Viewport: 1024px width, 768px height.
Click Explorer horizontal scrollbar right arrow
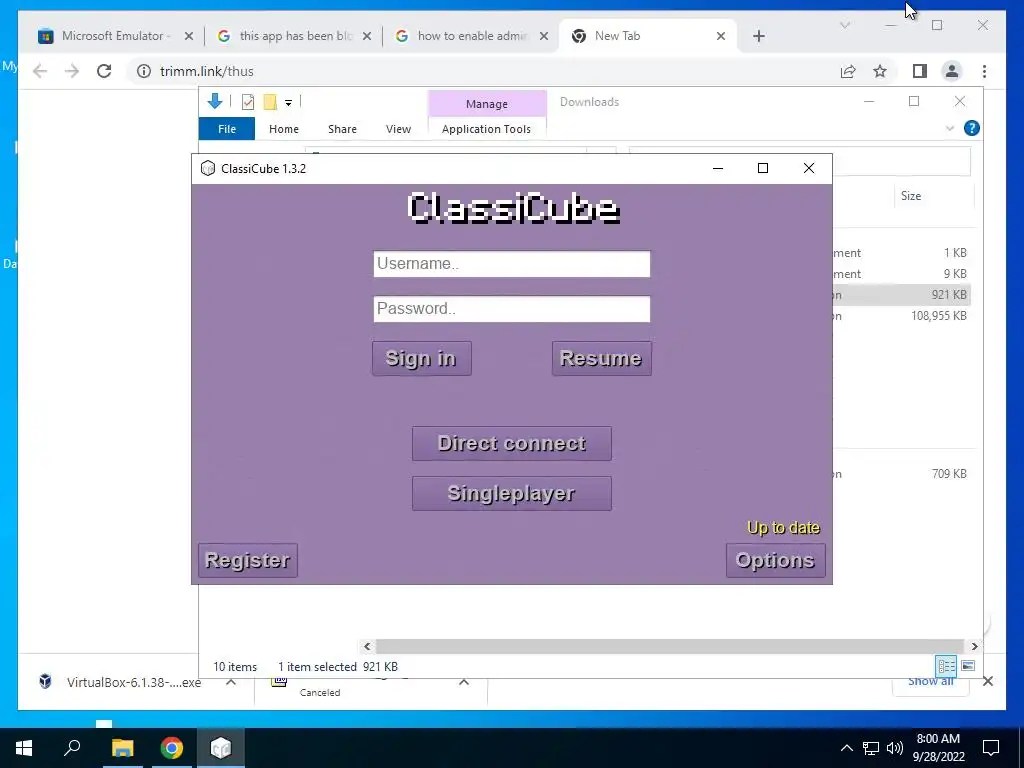click(x=974, y=646)
